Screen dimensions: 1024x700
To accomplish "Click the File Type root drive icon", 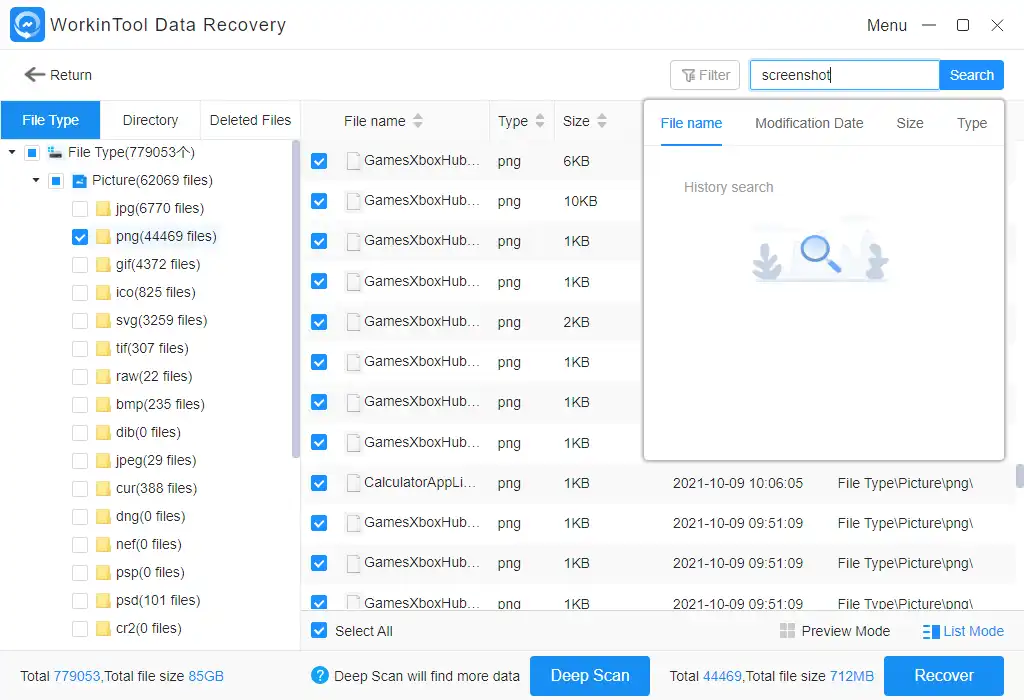I will (x=55, y=153).
